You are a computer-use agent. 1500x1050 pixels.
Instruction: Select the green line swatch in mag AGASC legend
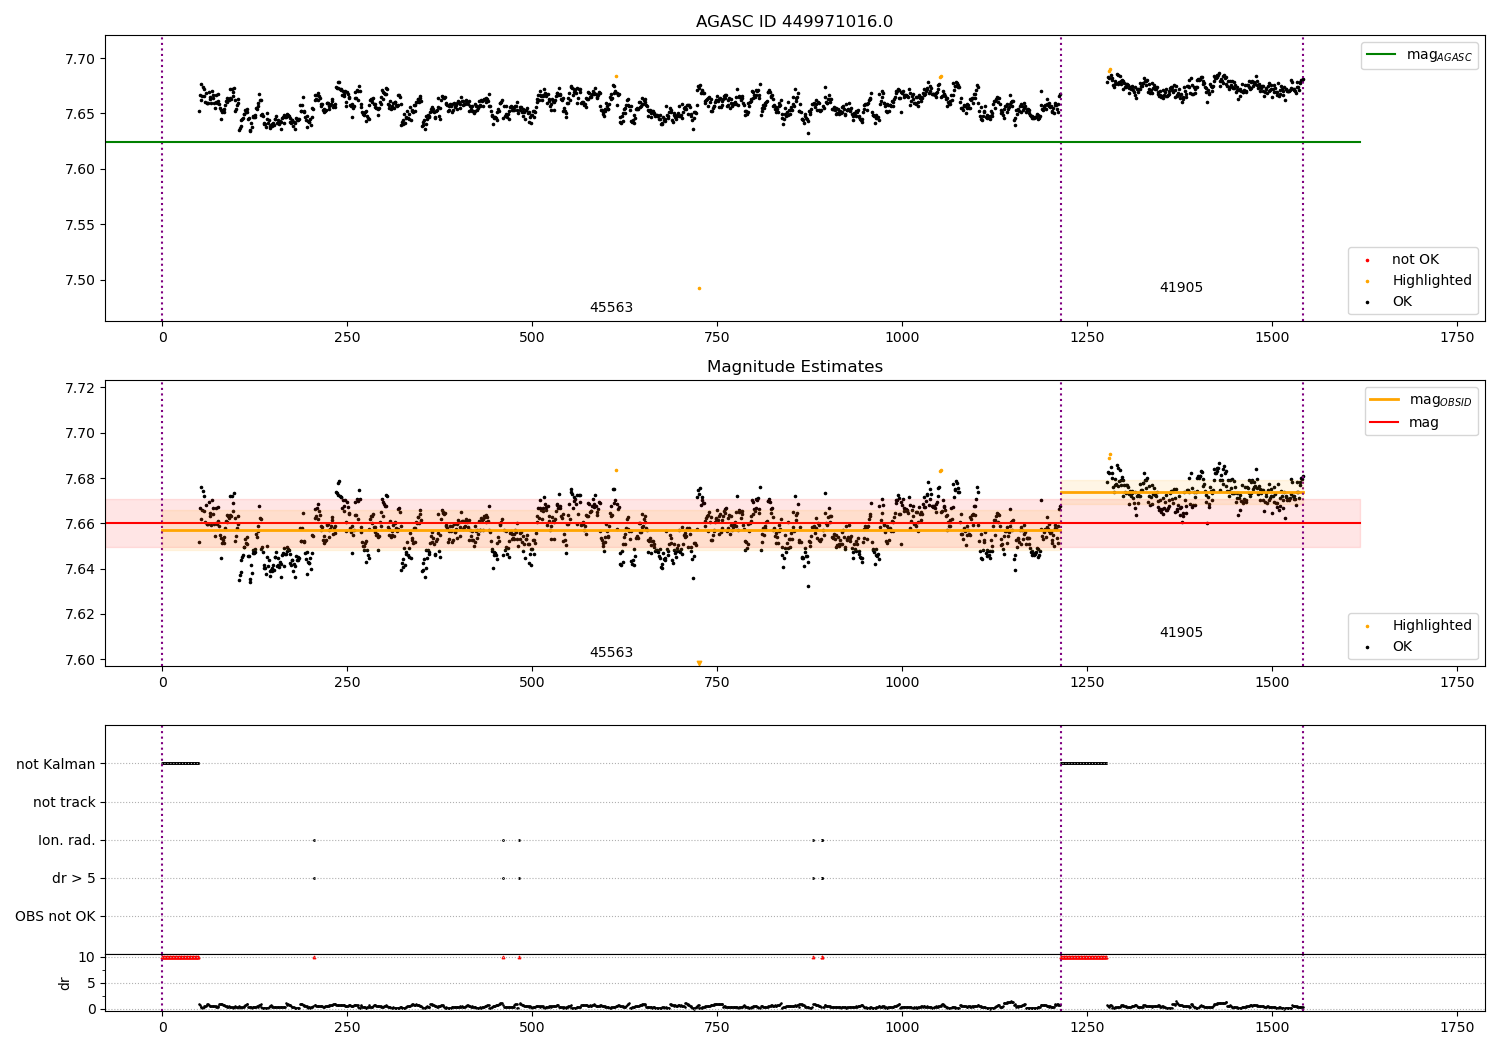pos(1382,55)
